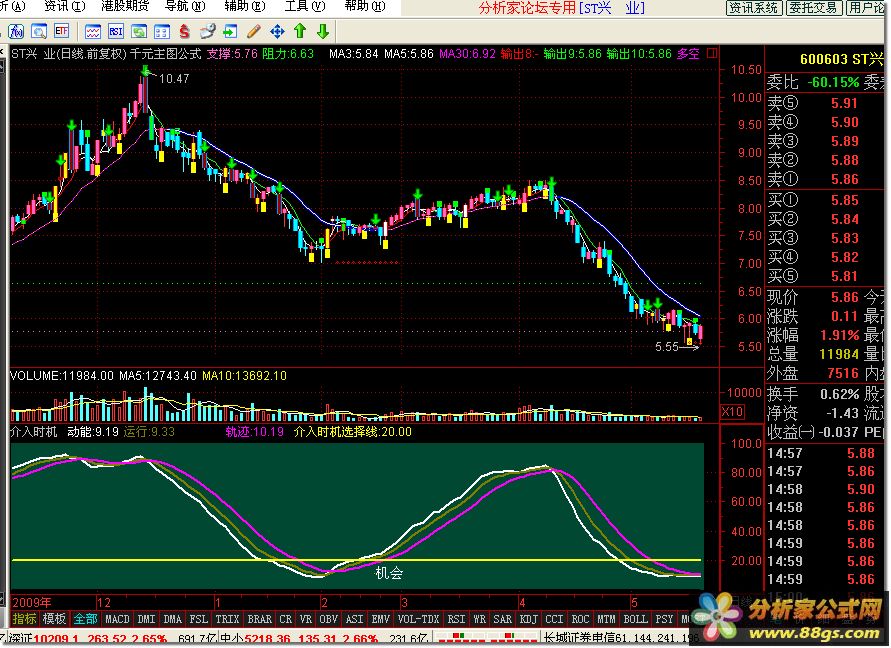The height and width of the screenshot is (648, 891).
Task: Select the RSI tab in bottom indicator bar
Action: click(456, 619)
